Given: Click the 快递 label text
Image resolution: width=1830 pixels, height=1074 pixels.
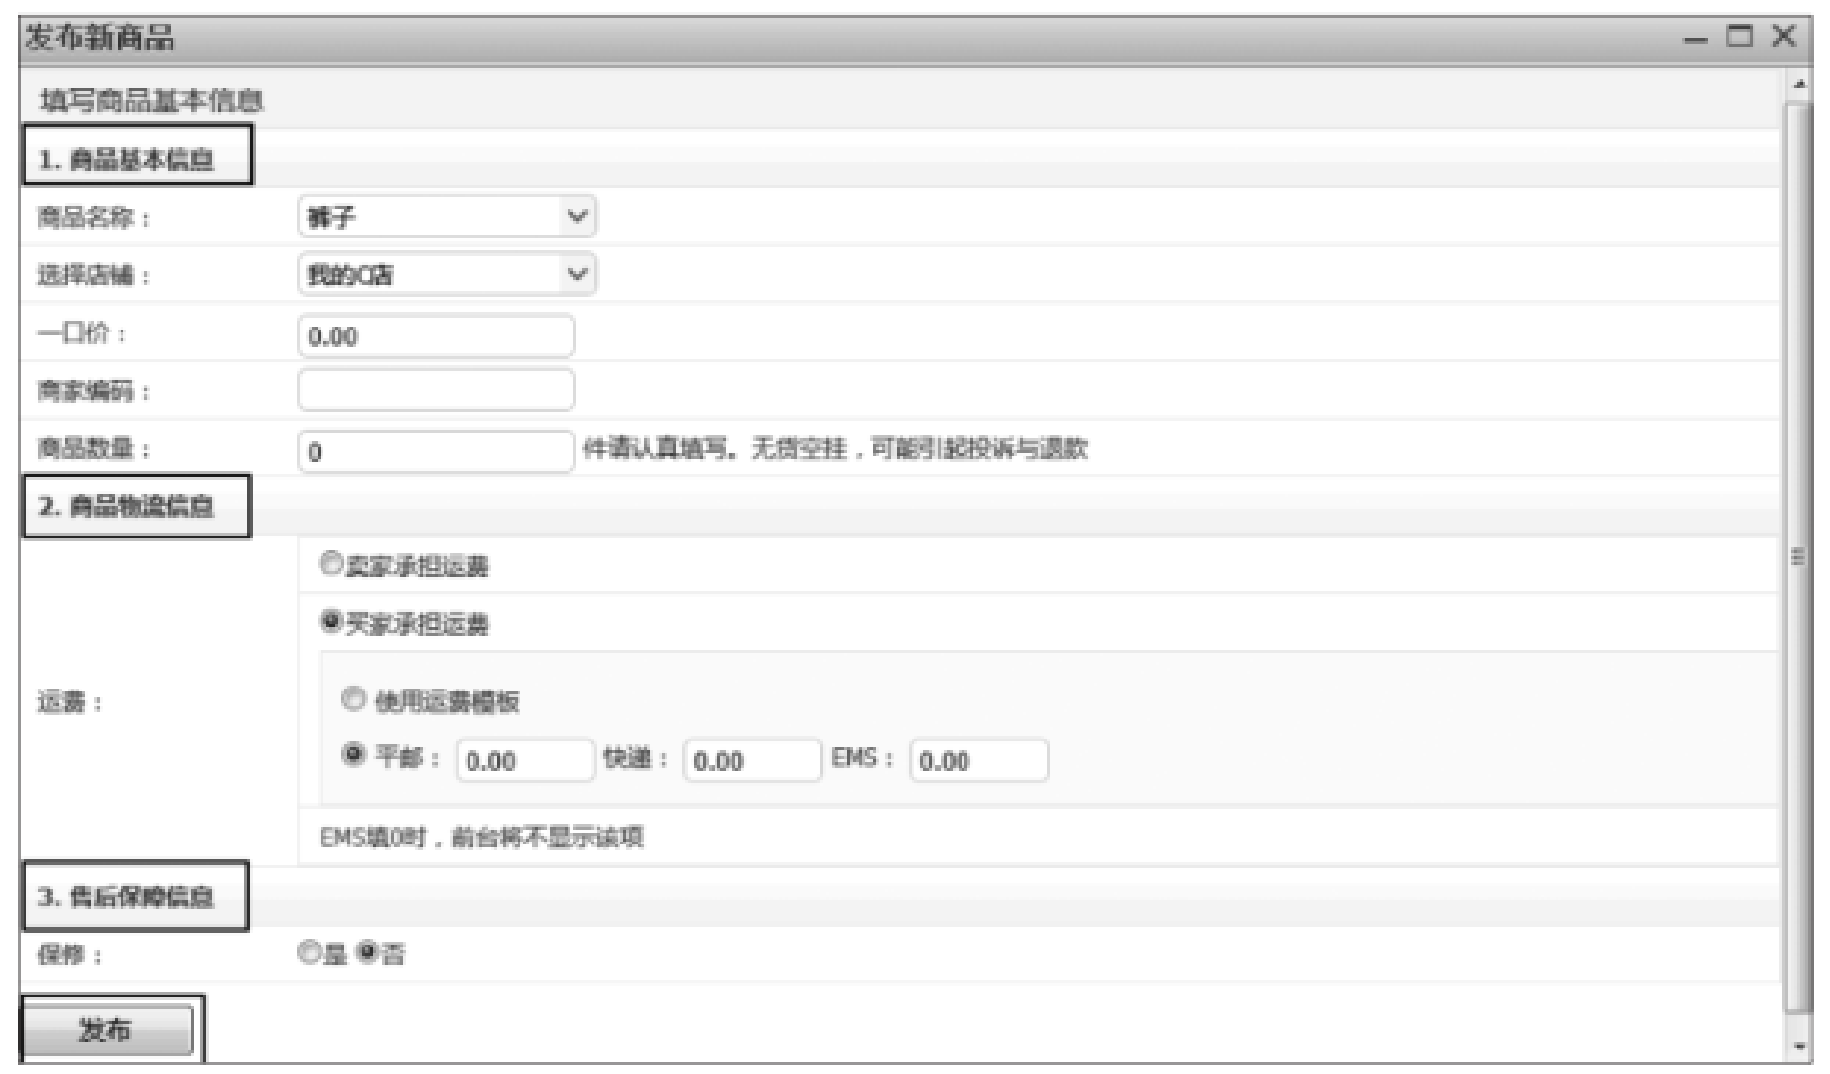Looking at the screenshot, I should [635, 758].
